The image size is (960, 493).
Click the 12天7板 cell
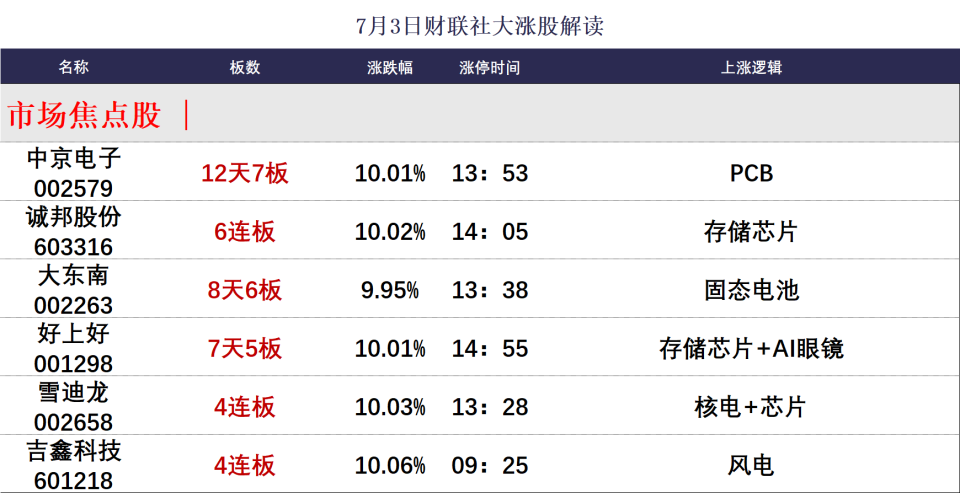[x=245, y=174]
